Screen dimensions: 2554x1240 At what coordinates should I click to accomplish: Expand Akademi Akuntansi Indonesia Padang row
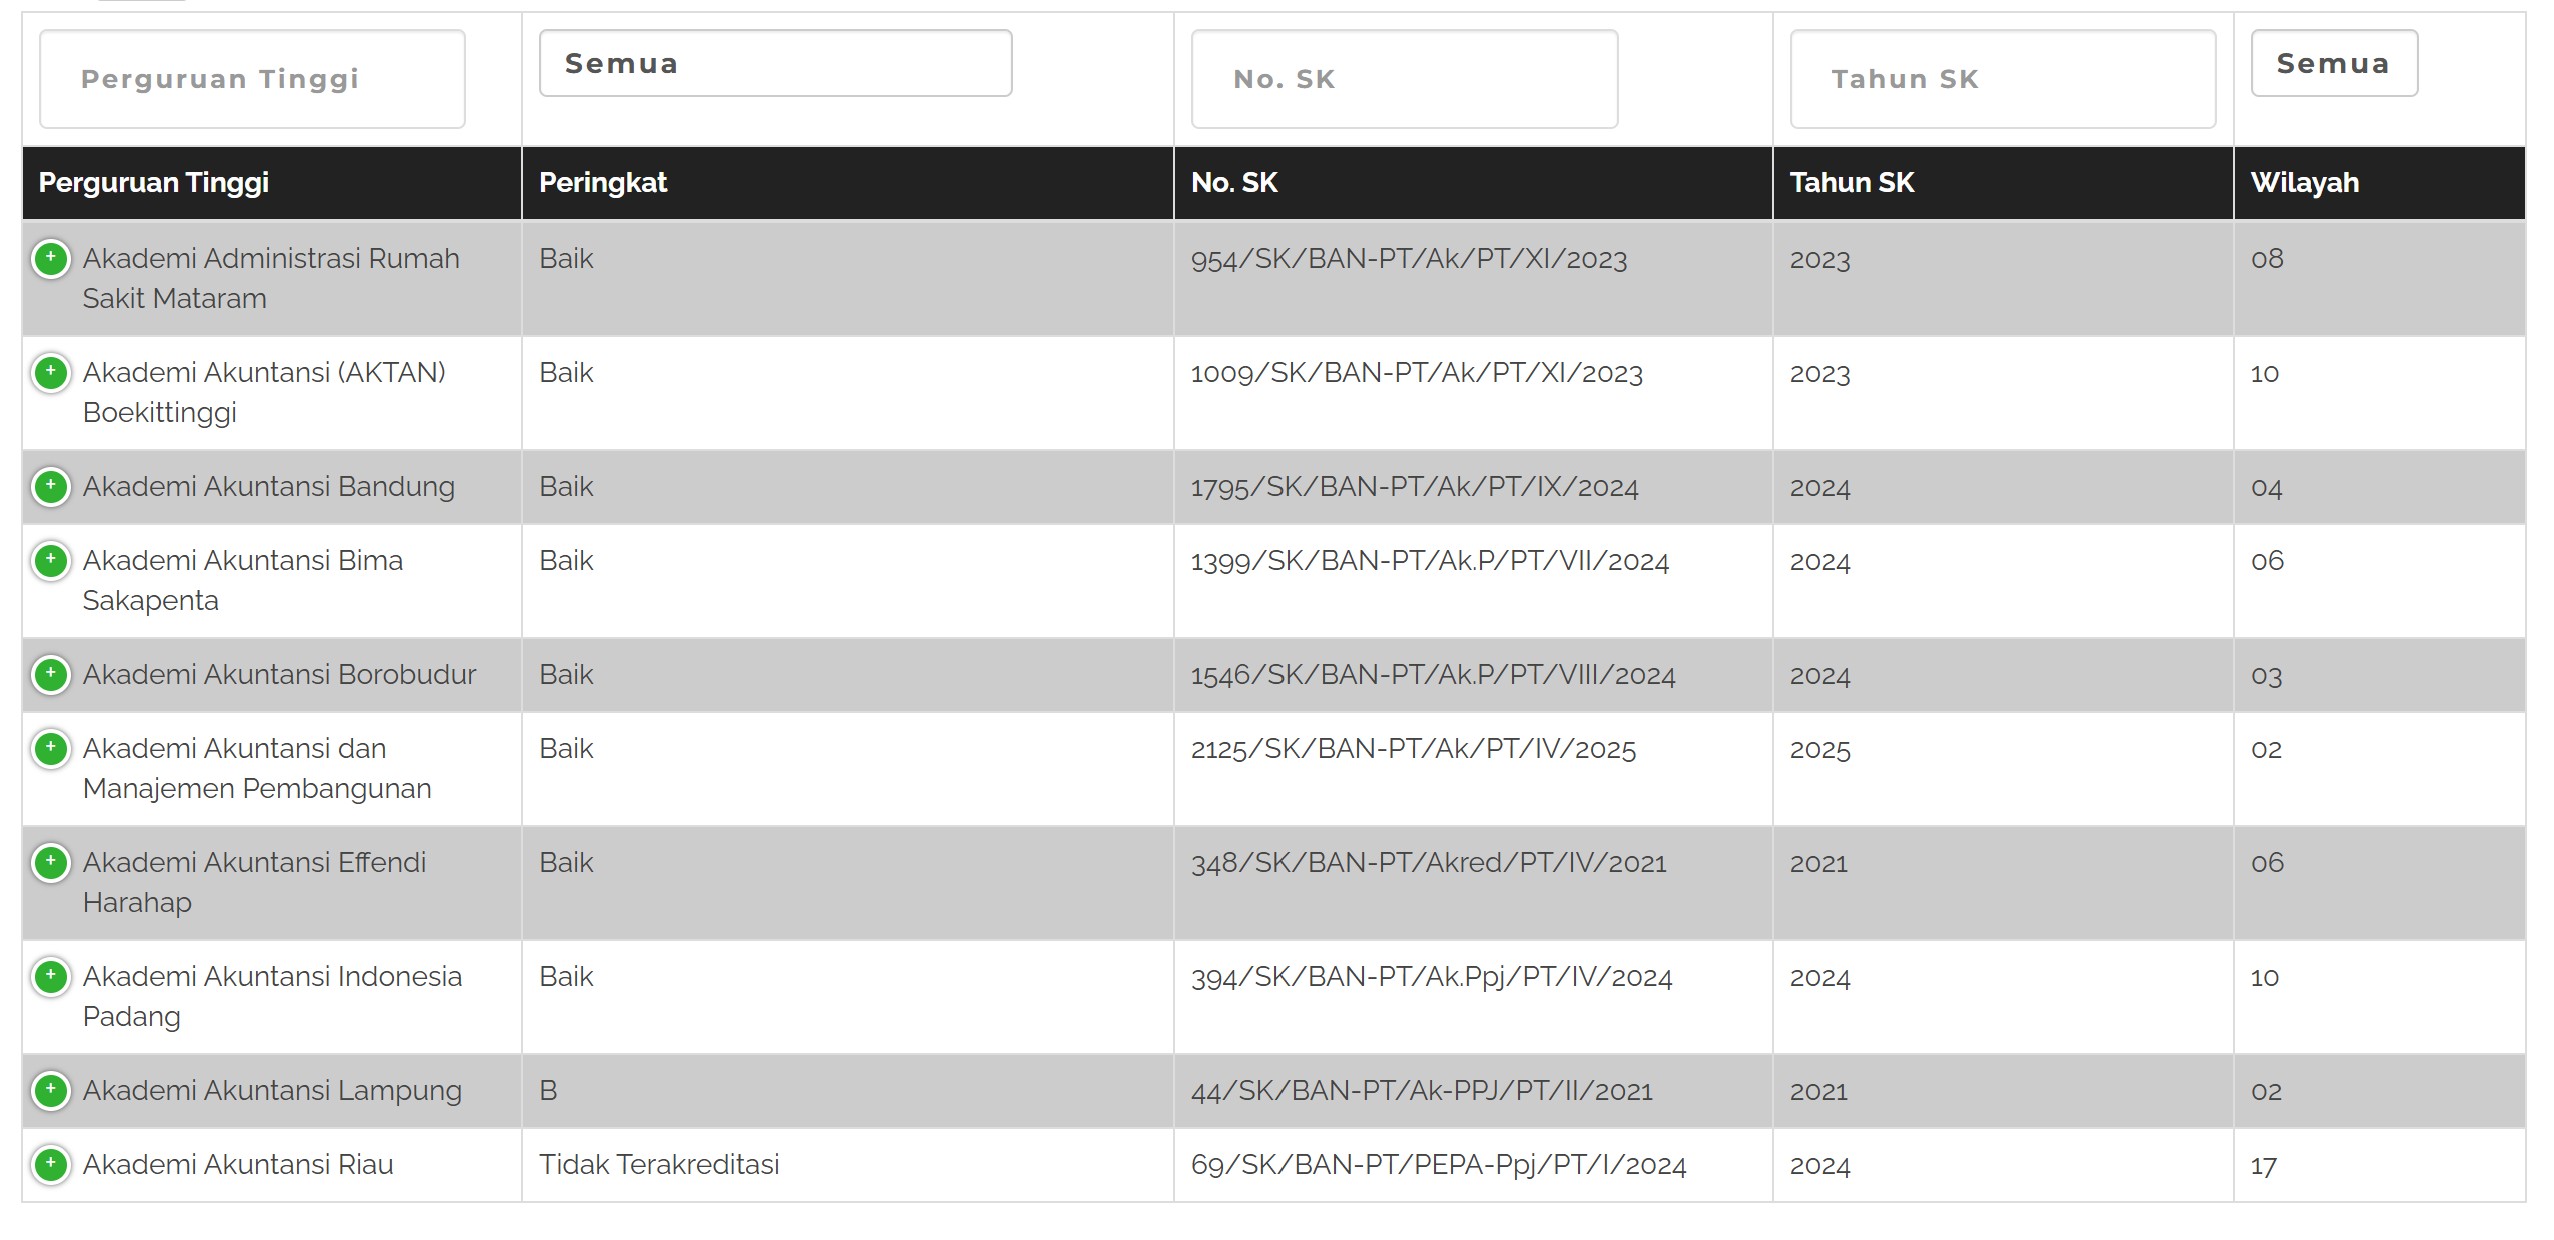(x=51, y=977)
